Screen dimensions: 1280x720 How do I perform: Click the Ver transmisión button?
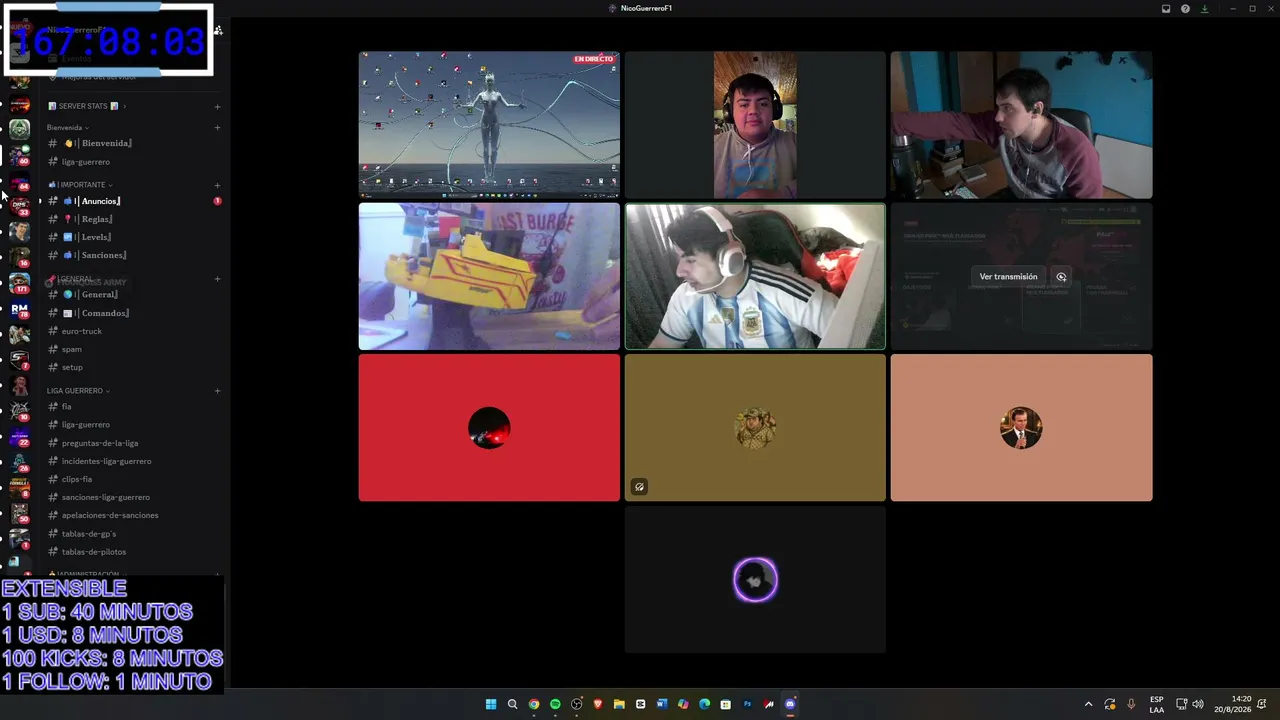(1008, 277)
